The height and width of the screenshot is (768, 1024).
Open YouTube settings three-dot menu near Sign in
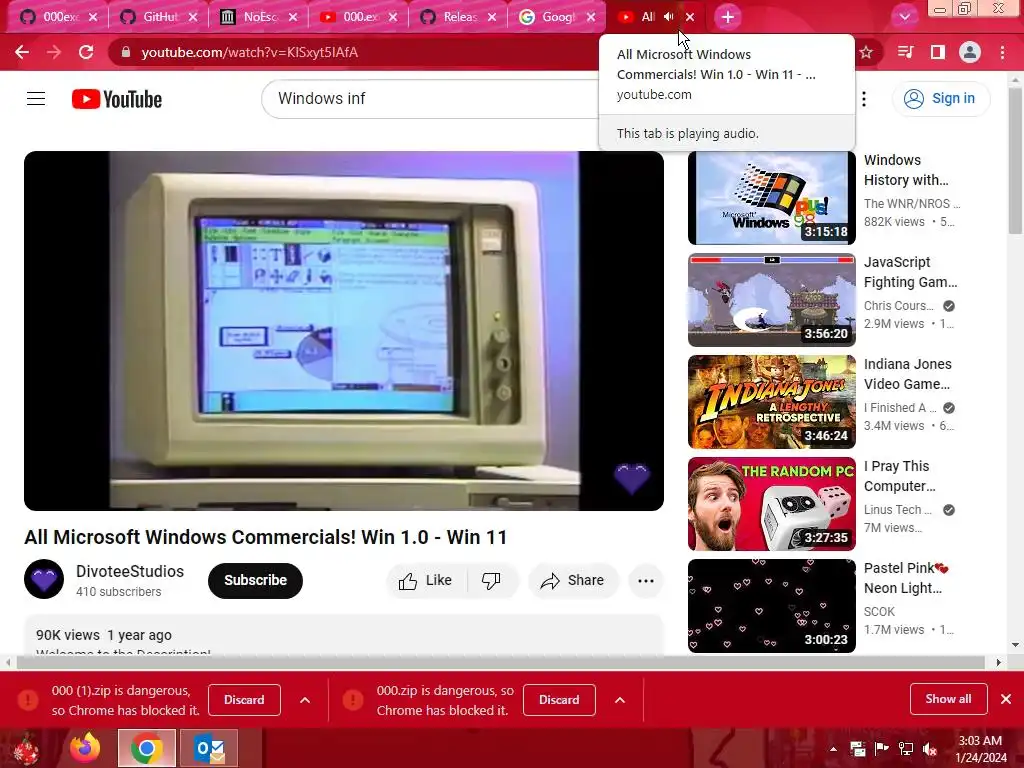click(864, 99)
